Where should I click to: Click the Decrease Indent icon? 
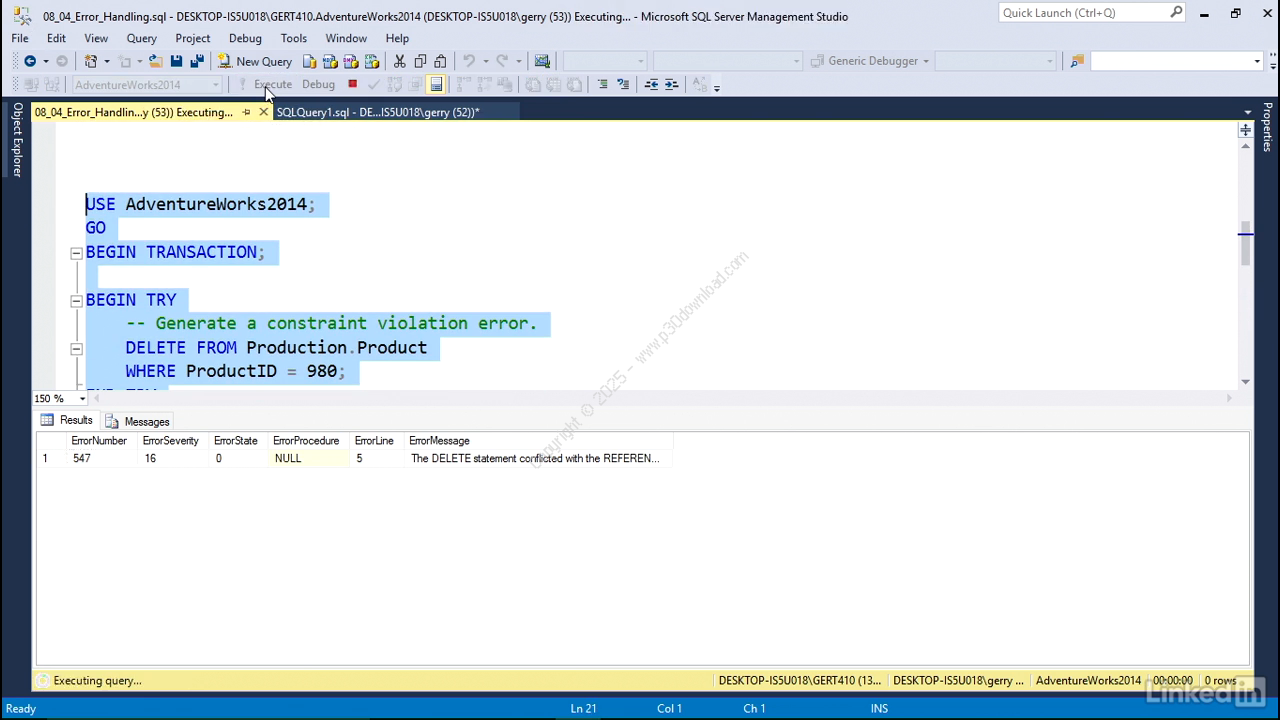click(651, 84)
